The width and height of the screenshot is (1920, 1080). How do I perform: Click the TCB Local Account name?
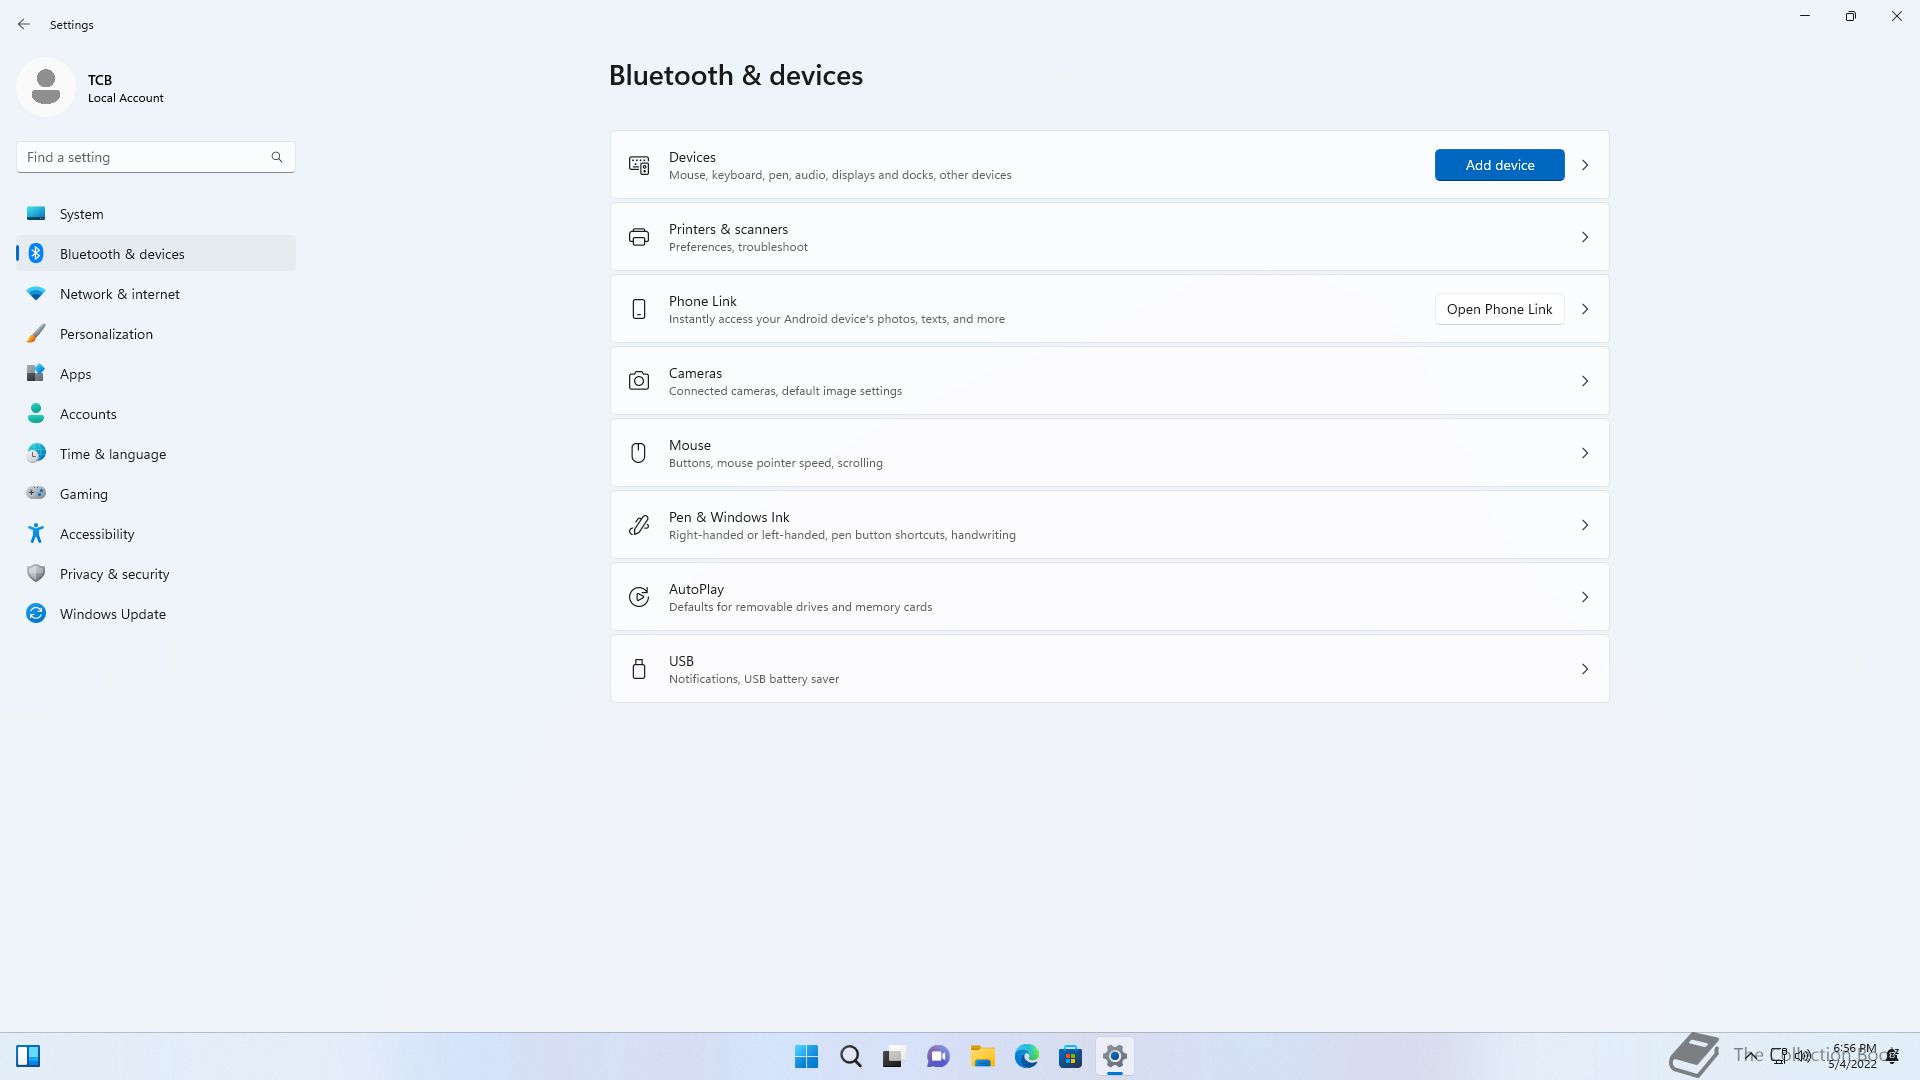point(125,88)
